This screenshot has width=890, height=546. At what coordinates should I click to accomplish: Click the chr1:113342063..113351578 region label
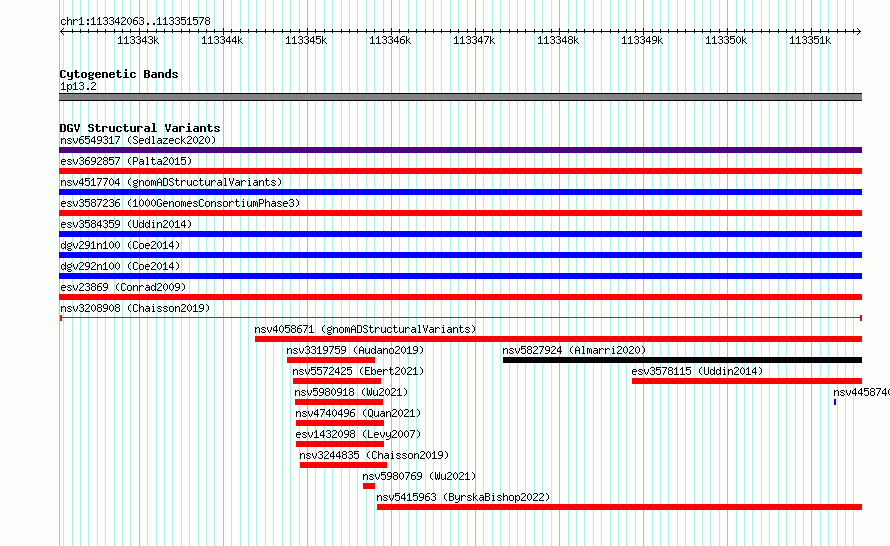[135, 21]
